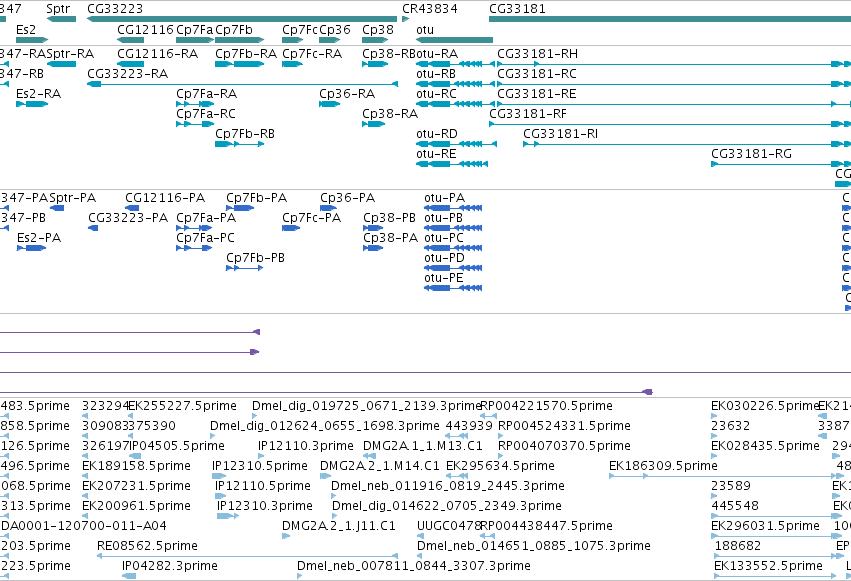Click protein label Cp7Fb-PB
The height and width of the screenshot is (581, 851).
click(x=256, y=258)
